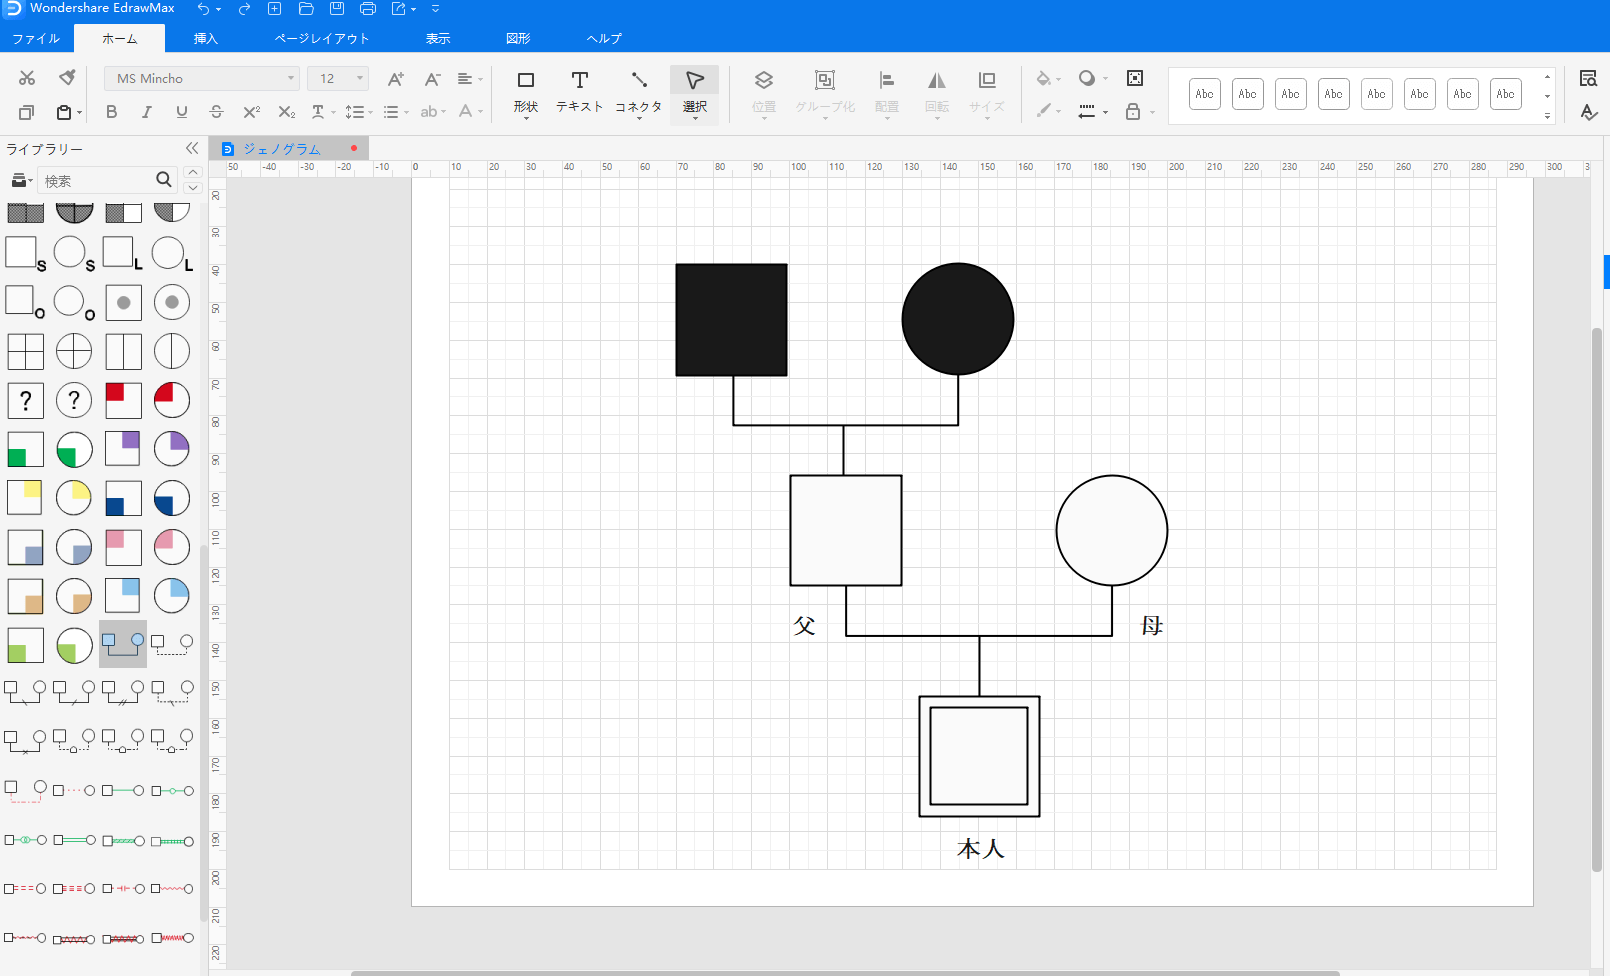Select the Text (テキスト) tool
The width and height of the screenshot is (1610, 976).
tap(579, 91)
